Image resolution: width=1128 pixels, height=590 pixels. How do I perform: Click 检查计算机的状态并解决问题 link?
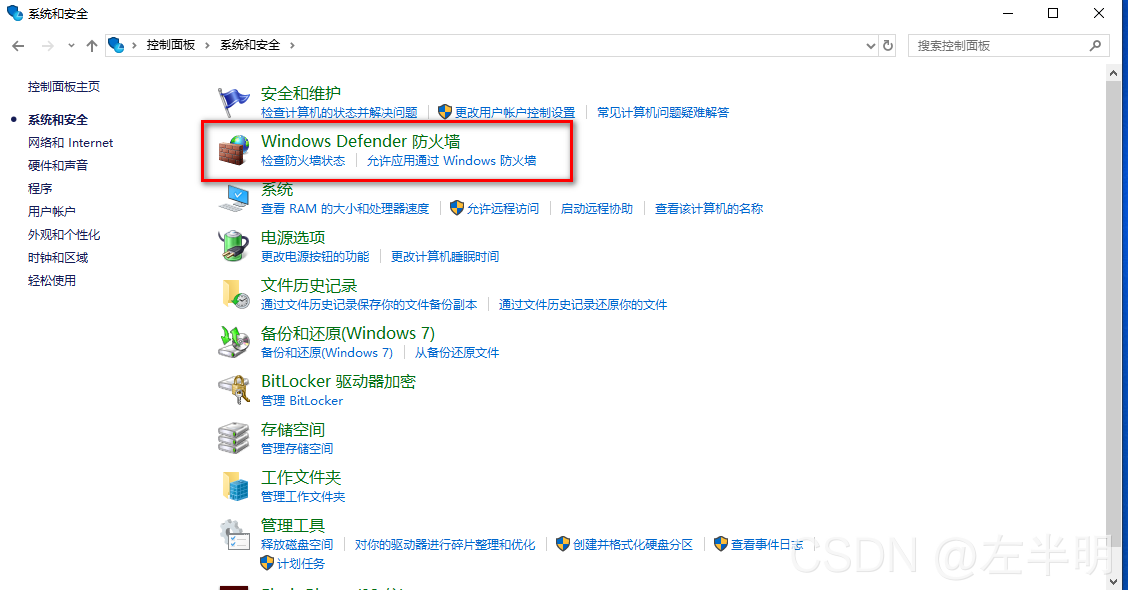[339, 112]
